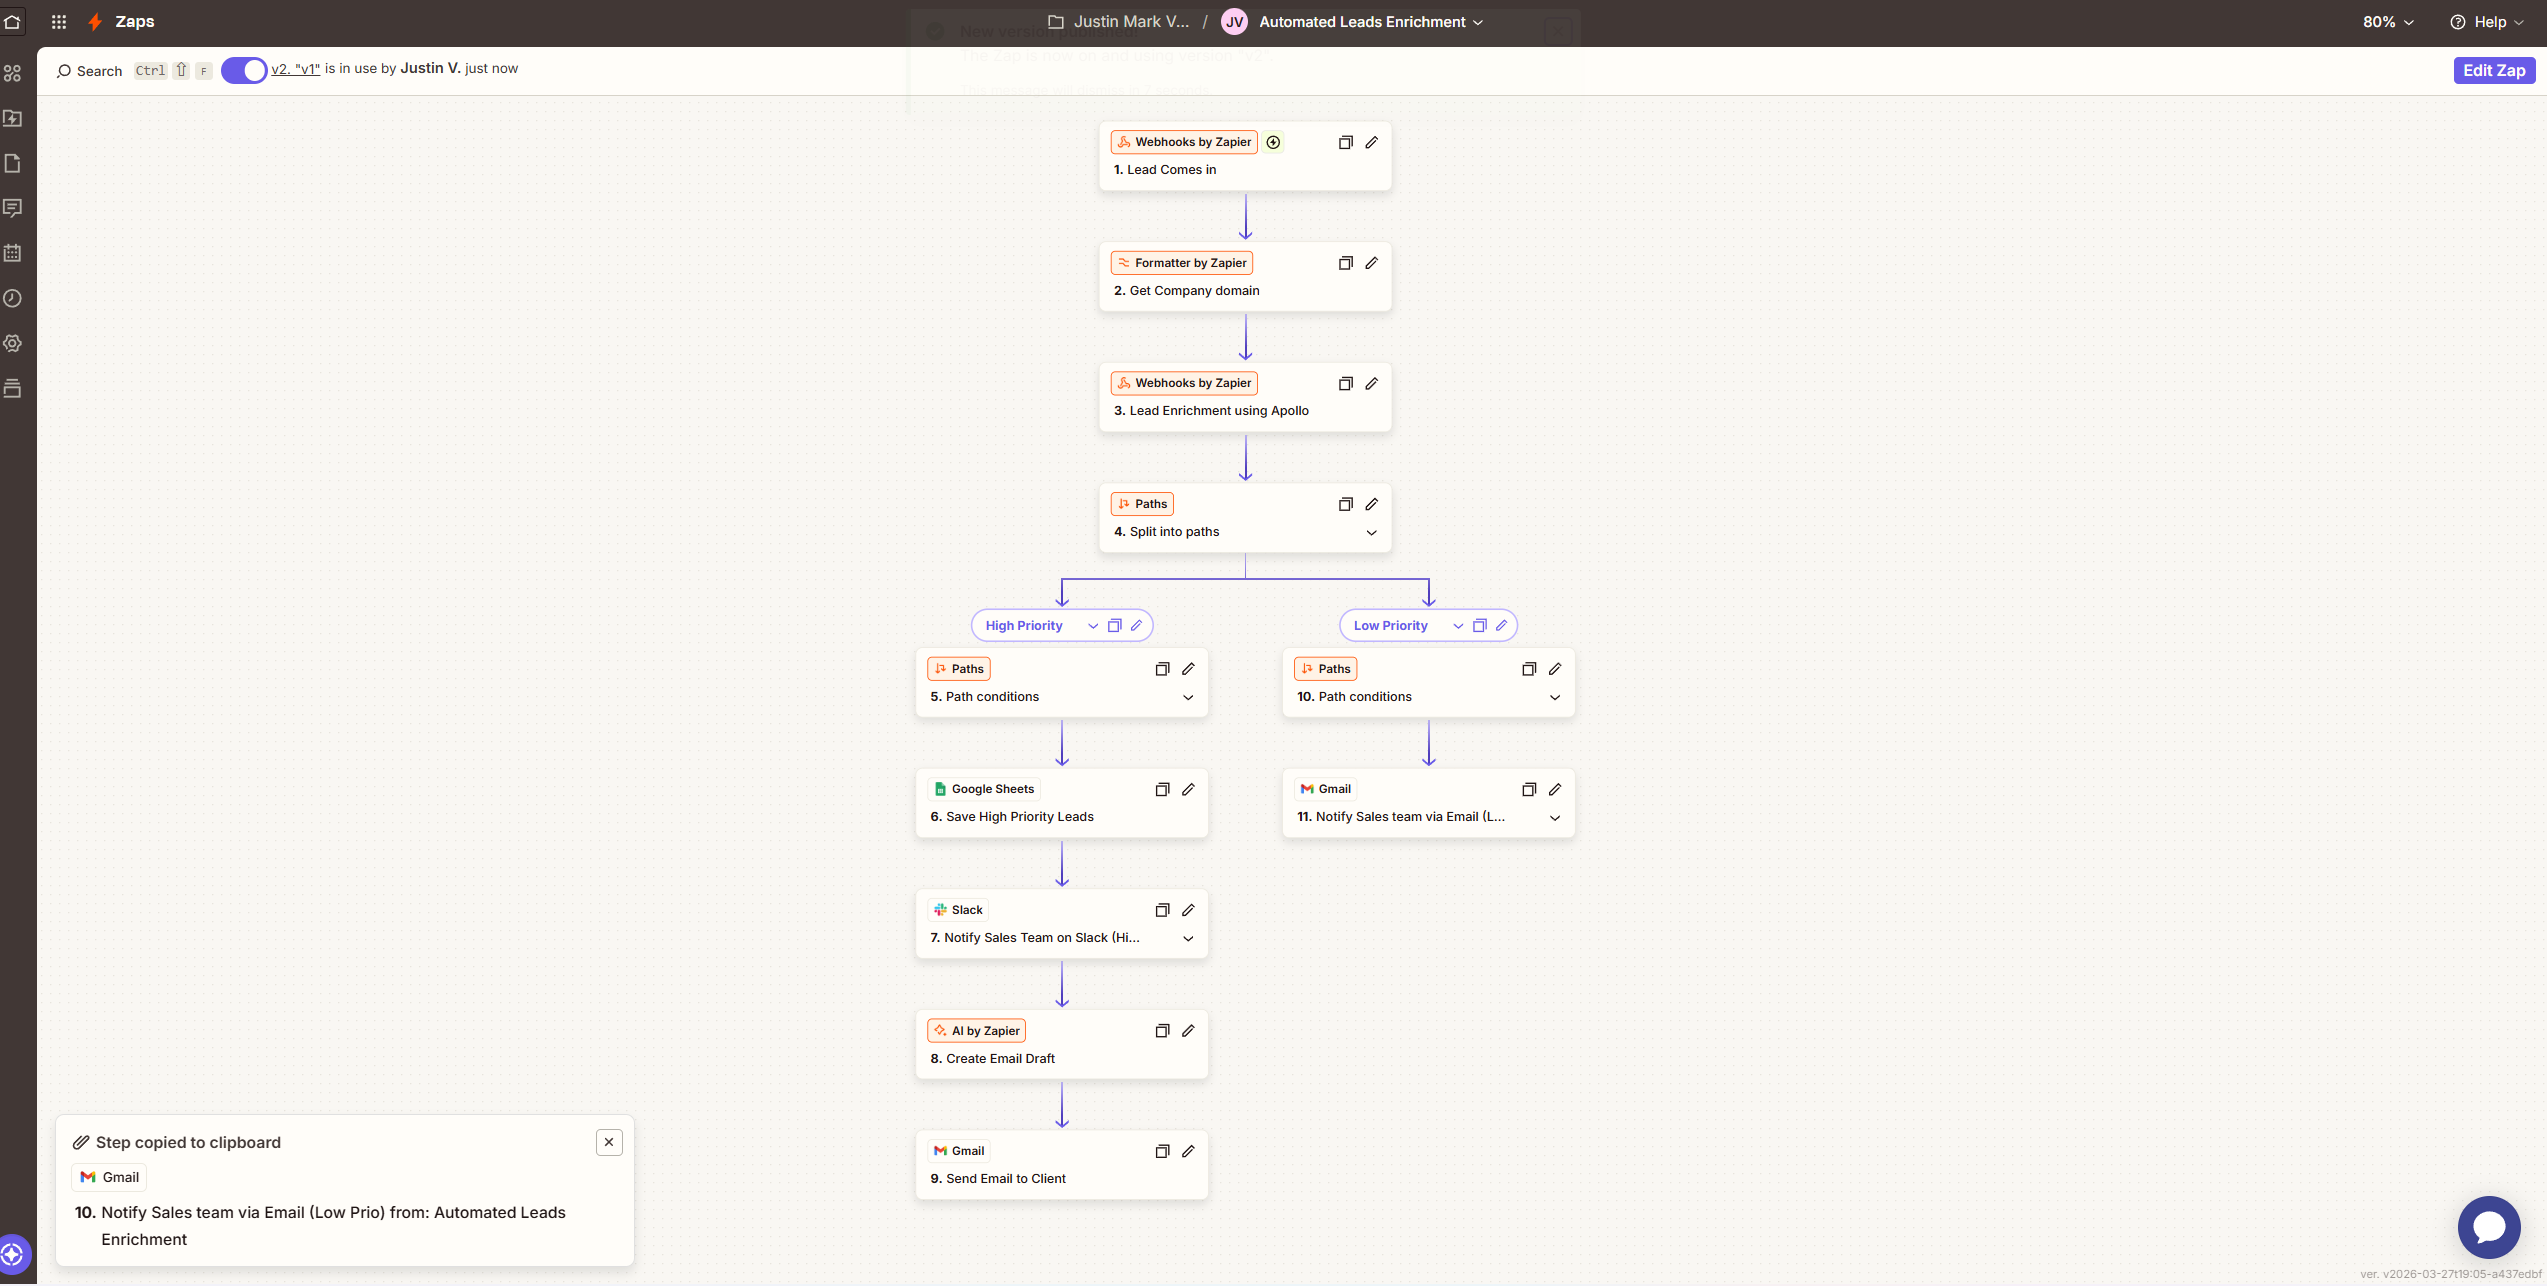Select the "8. Create Email Draft" step title
The image size is (2547, 1286).
coord(992,1059)
